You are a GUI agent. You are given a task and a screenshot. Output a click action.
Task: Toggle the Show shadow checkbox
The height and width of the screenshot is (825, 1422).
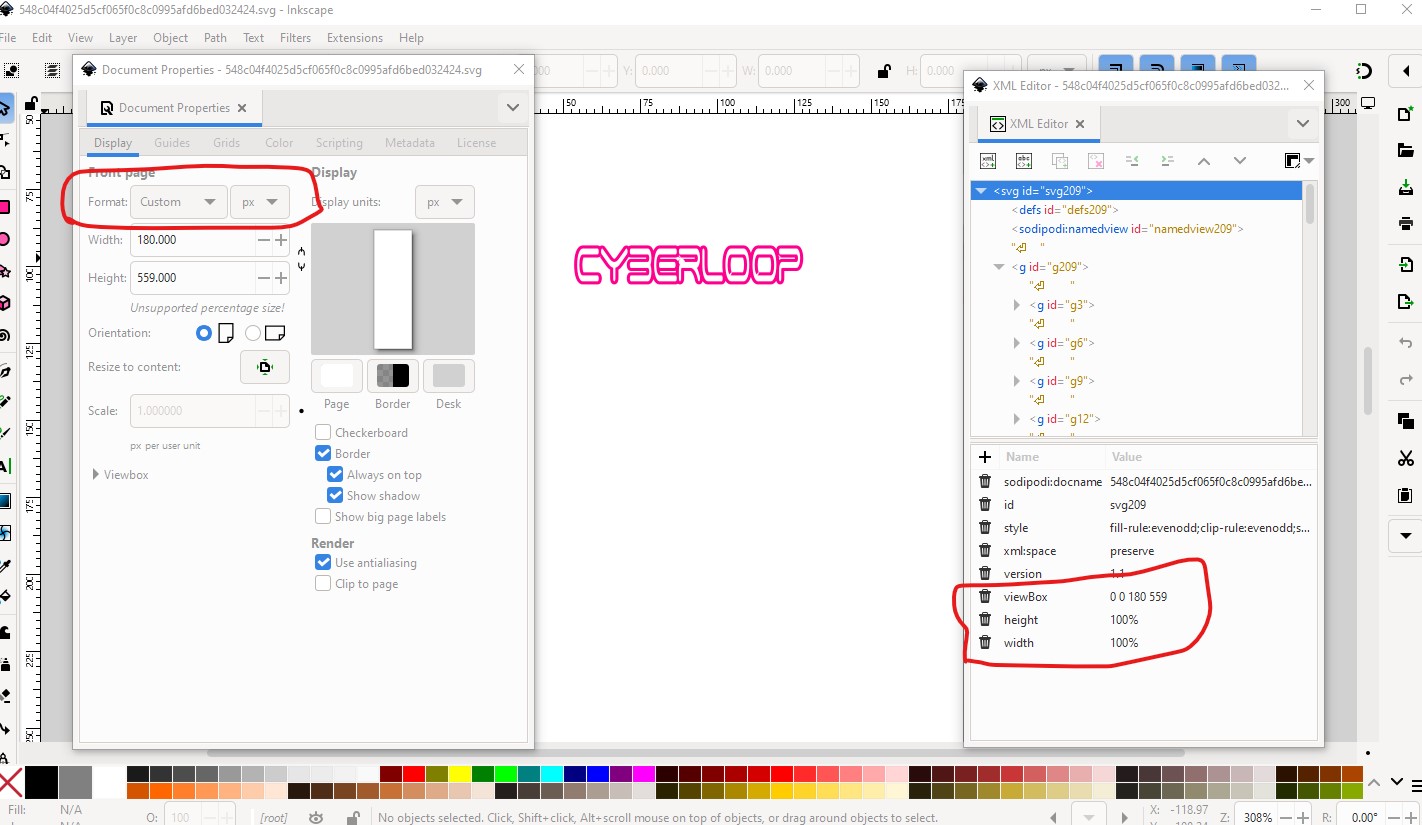coord(335,496)
